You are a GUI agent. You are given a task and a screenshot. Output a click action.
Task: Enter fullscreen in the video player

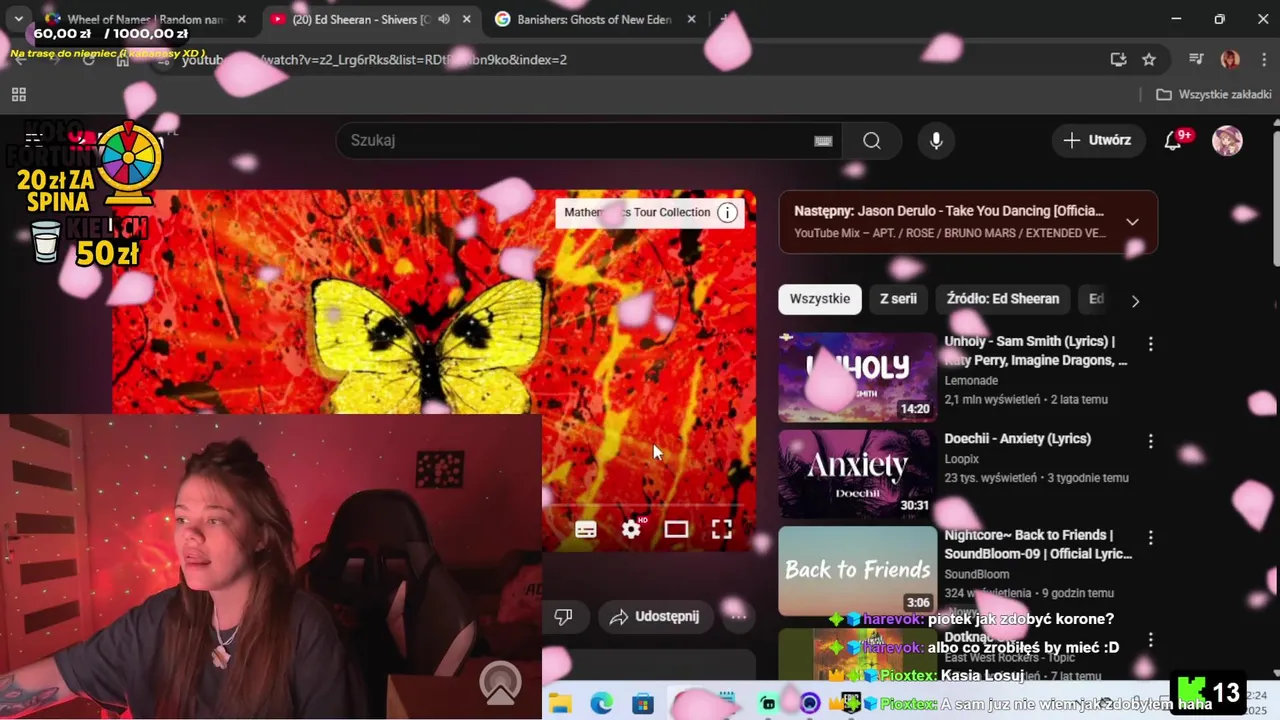click(721, 530)
